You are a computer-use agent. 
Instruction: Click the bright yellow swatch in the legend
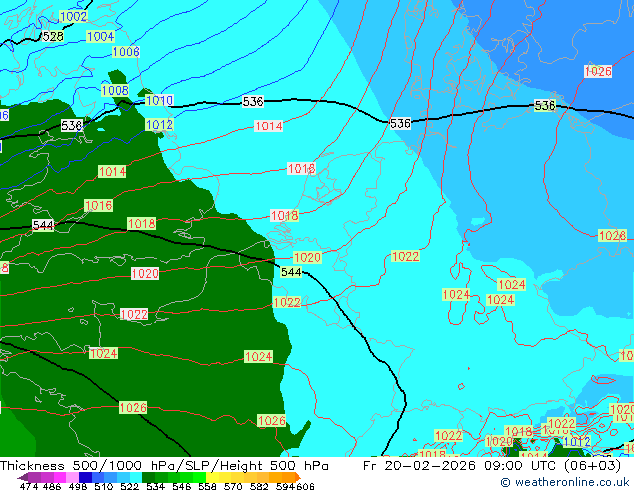[212, 477]
